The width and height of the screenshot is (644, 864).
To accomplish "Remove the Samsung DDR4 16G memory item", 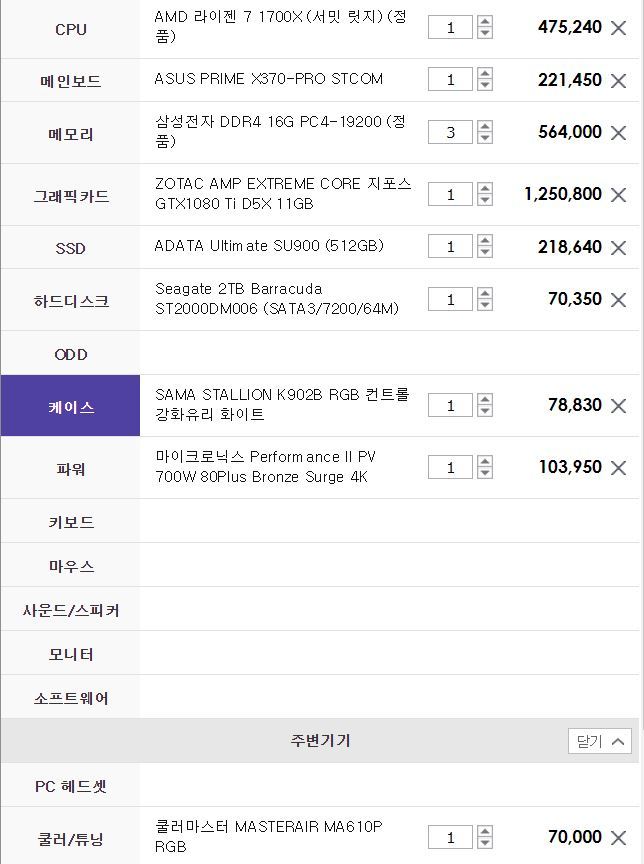I will [618, 133].
